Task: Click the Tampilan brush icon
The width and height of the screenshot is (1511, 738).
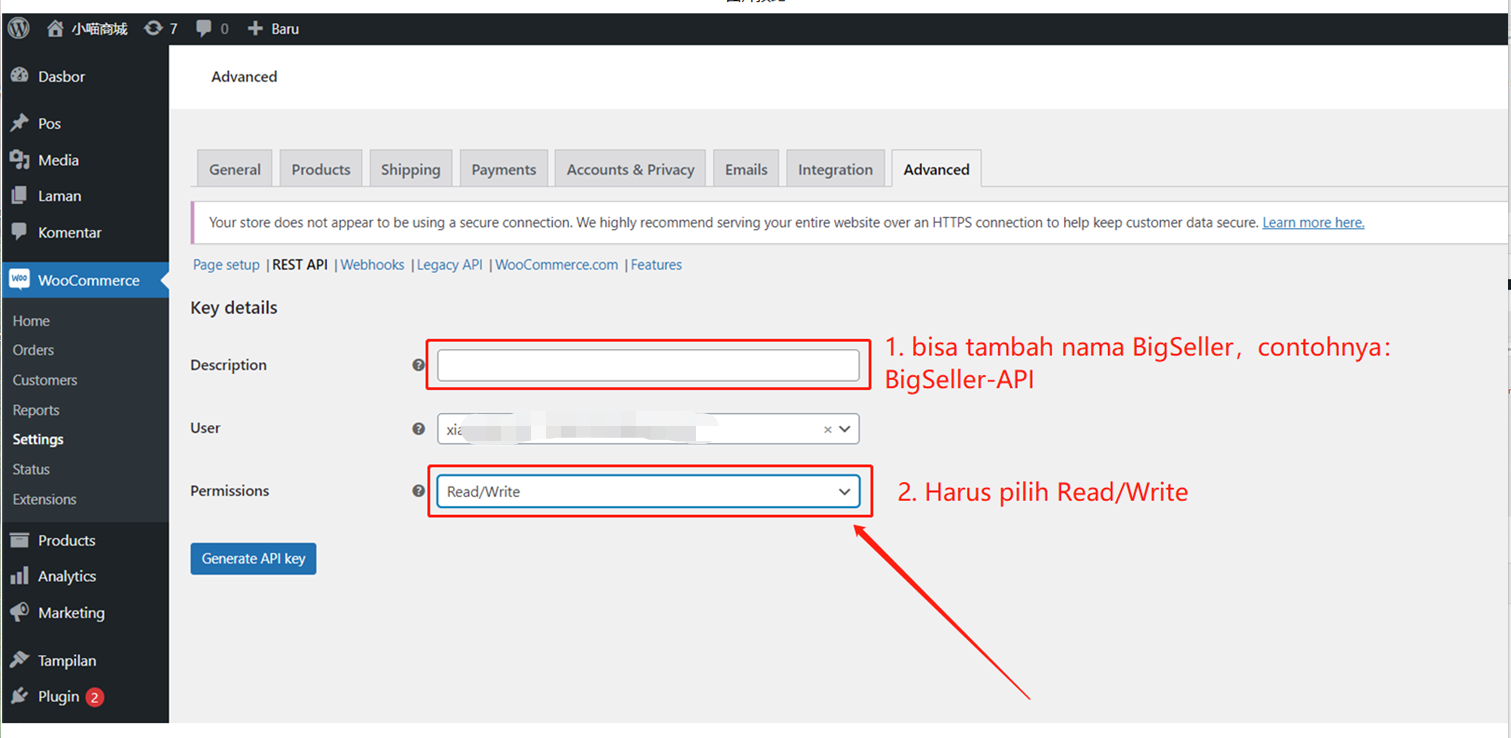Action: point(19,660)
